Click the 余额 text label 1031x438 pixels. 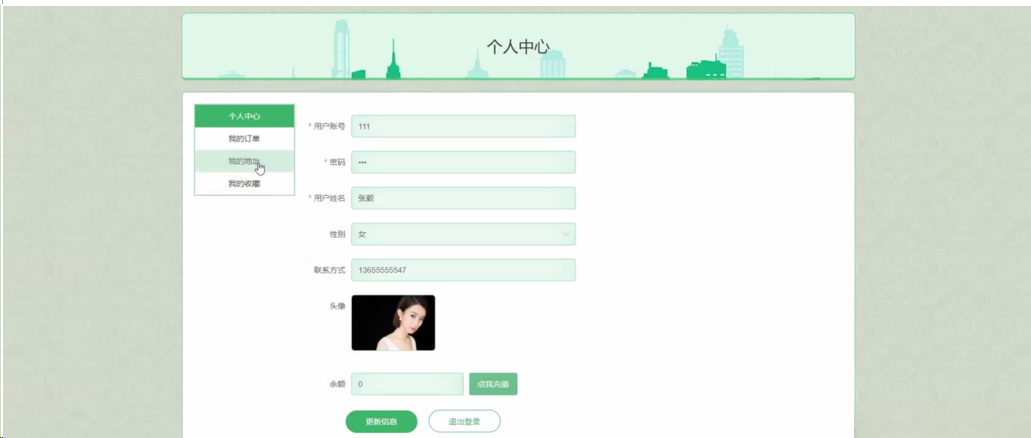coord(337,384)
